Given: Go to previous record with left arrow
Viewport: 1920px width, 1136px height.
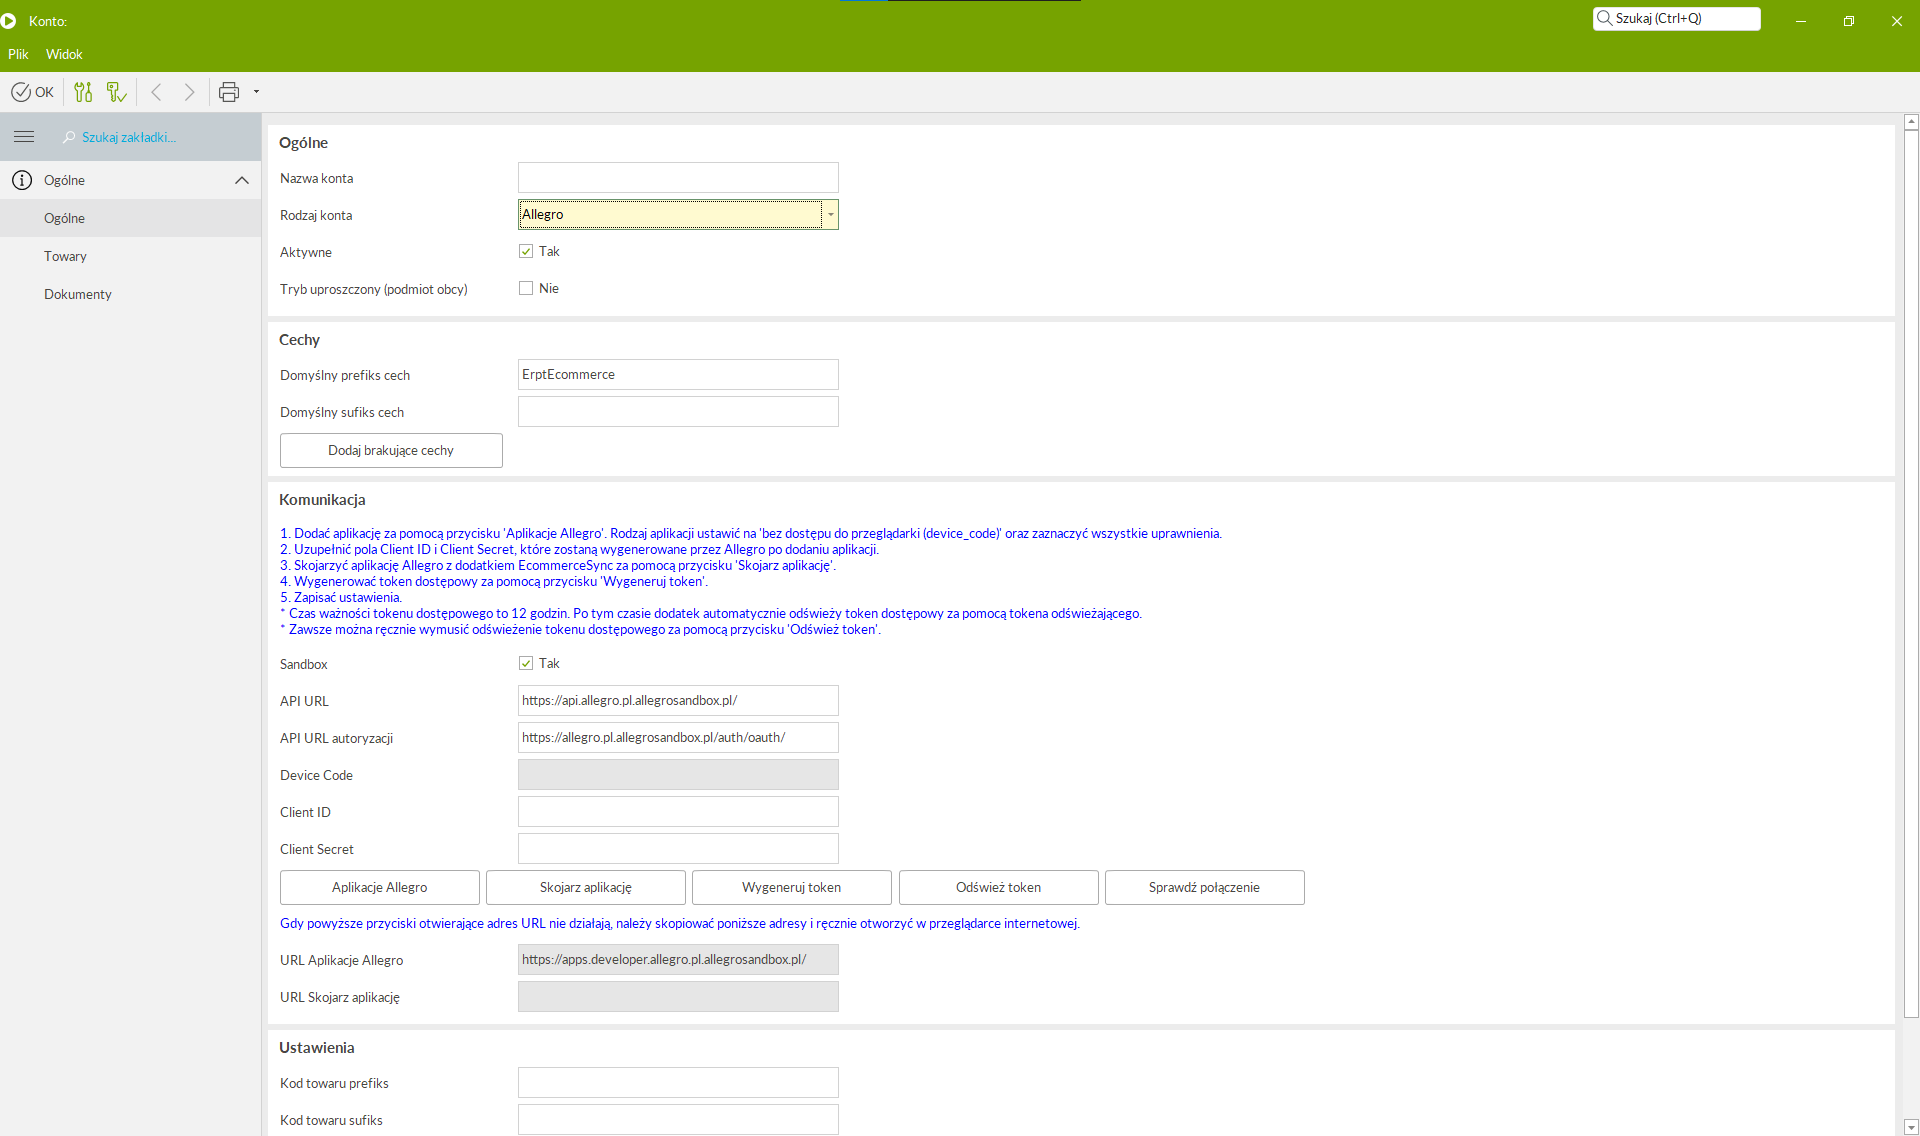Looking at the screenshot, I should click(x=157, y=92).
